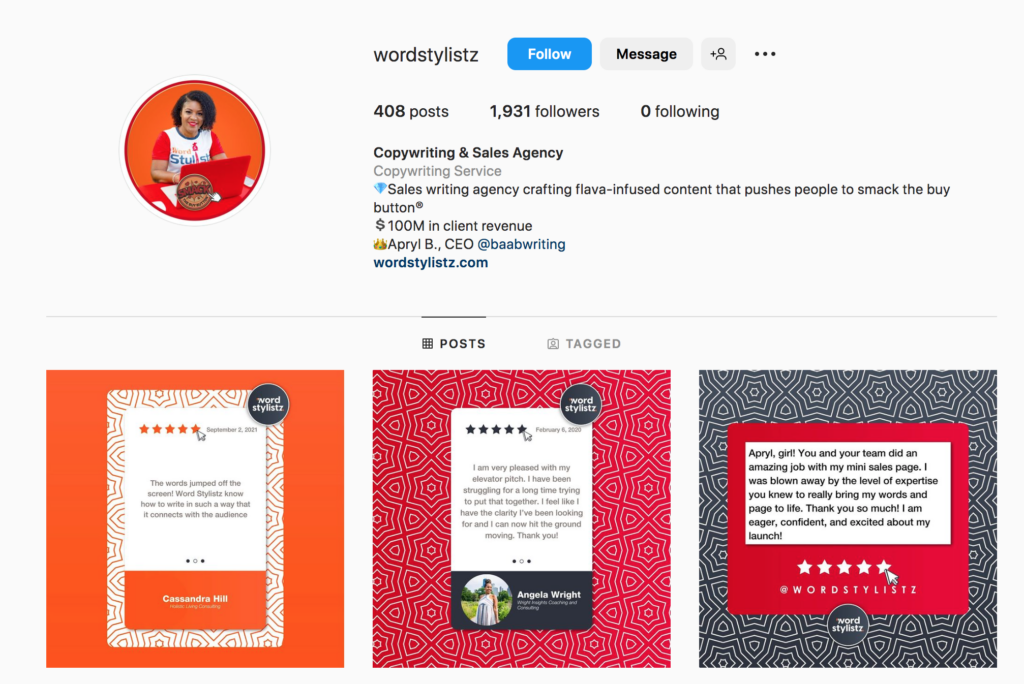Click the tagged-photo icon beside TAGGED
Viewport: 1024px width, 684px height.
pos(552,344)
